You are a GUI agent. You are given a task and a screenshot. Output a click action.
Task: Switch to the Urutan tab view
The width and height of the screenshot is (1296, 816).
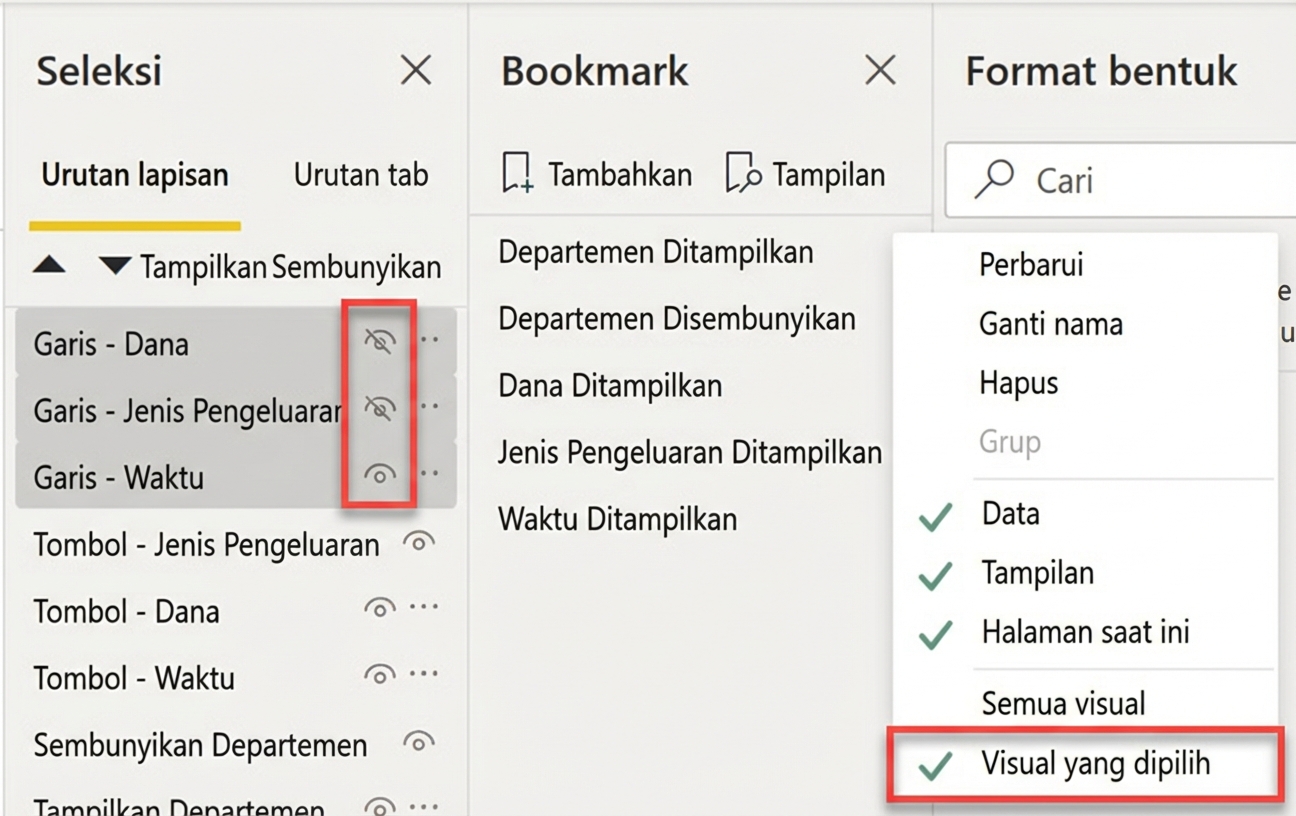tap(361, 174)
